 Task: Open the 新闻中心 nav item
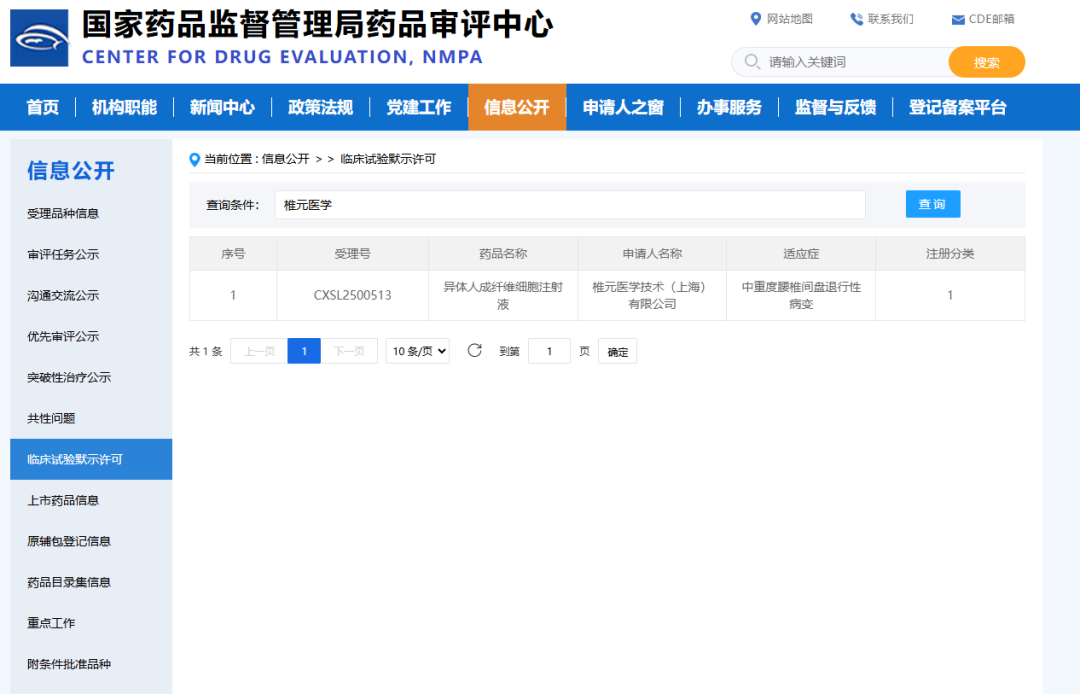tap(222, 107)
